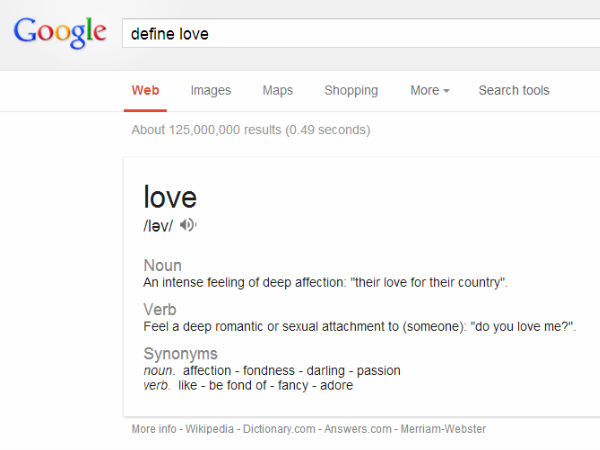
Task: Follow the Merriam-Webster link
Action: (443, 429)
